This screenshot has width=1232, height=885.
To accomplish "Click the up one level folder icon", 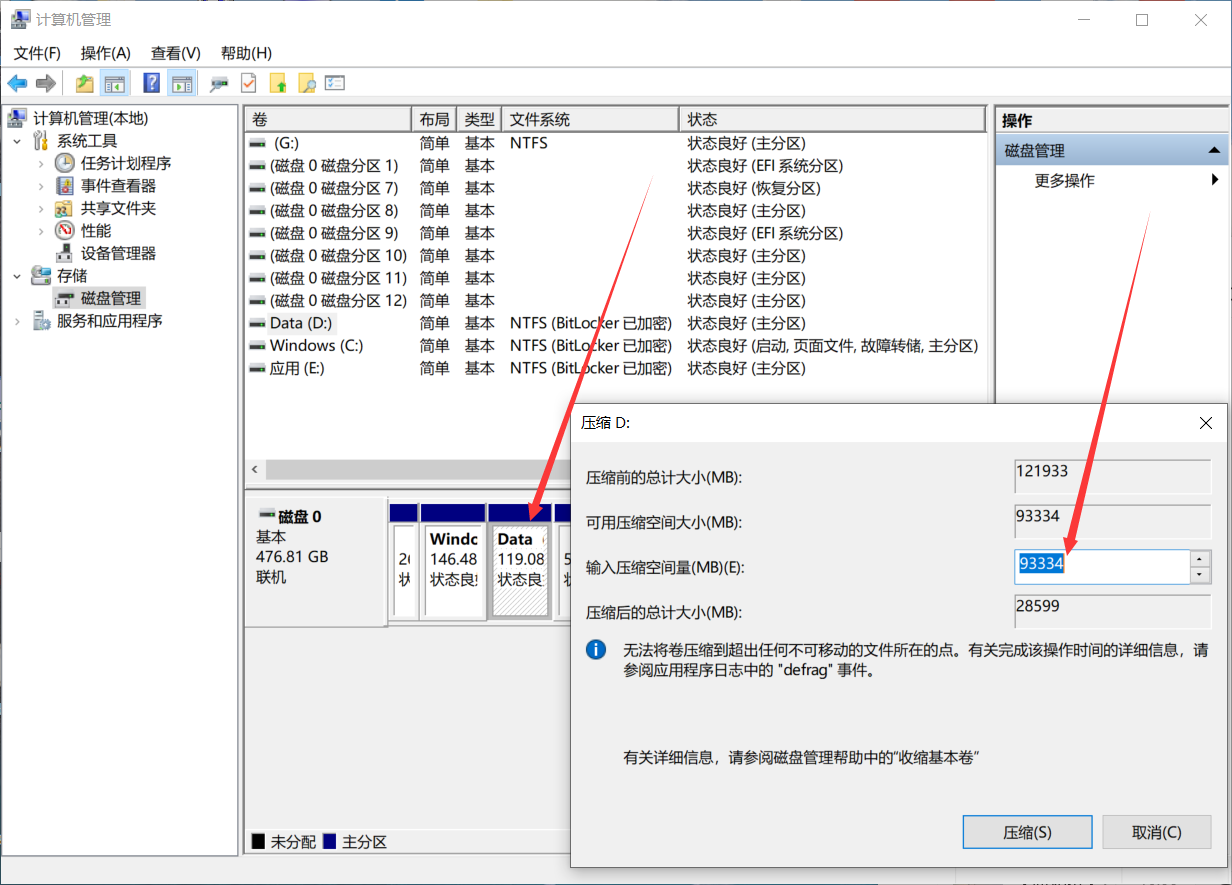I will 84,82.
